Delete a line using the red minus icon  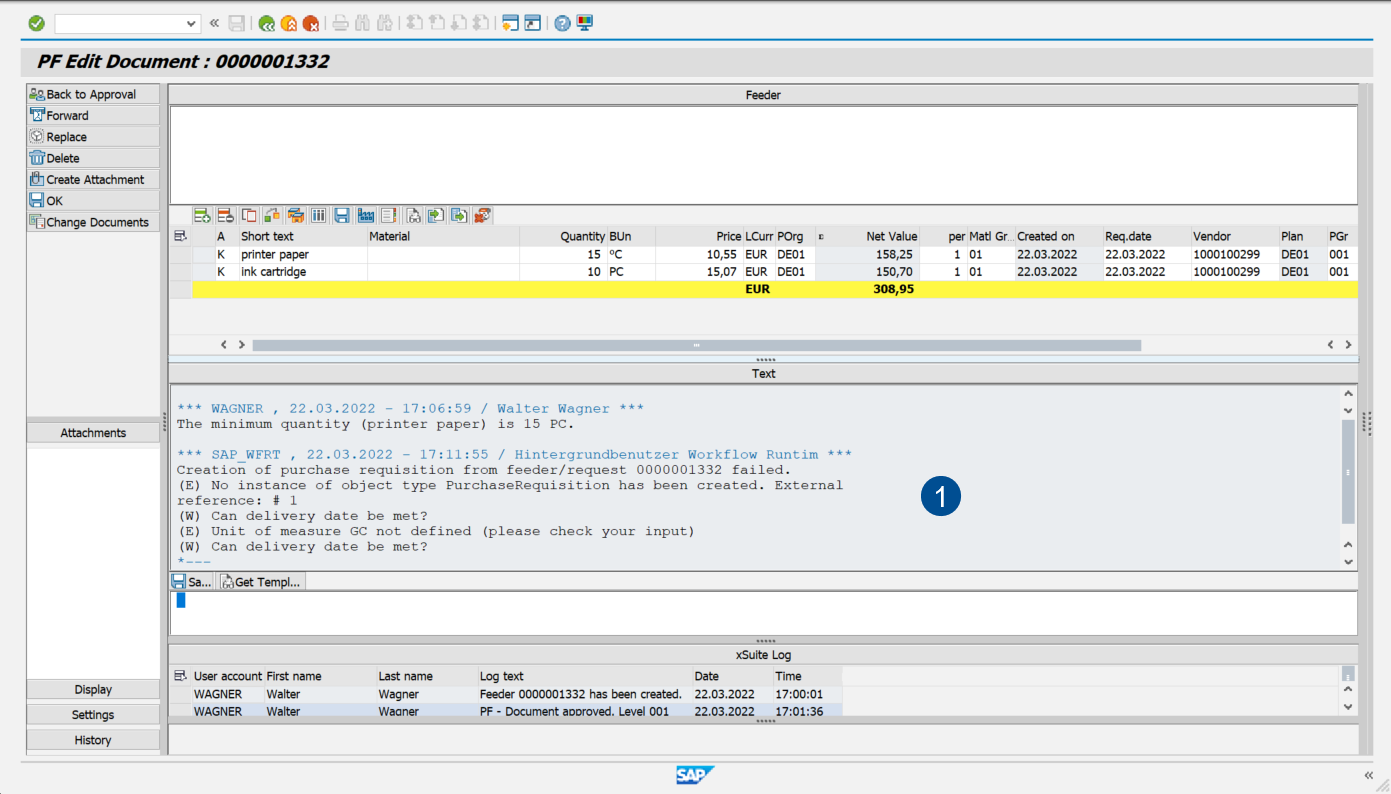pos(225,214)
